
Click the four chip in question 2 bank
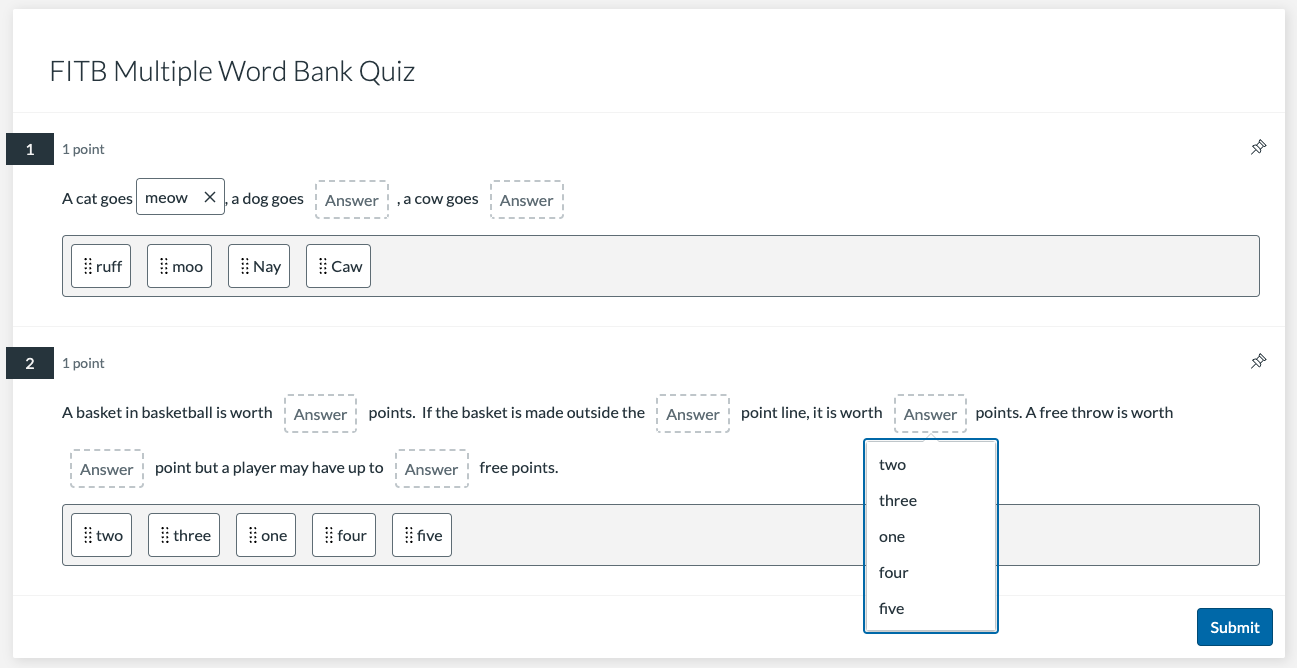pos(344,535)
